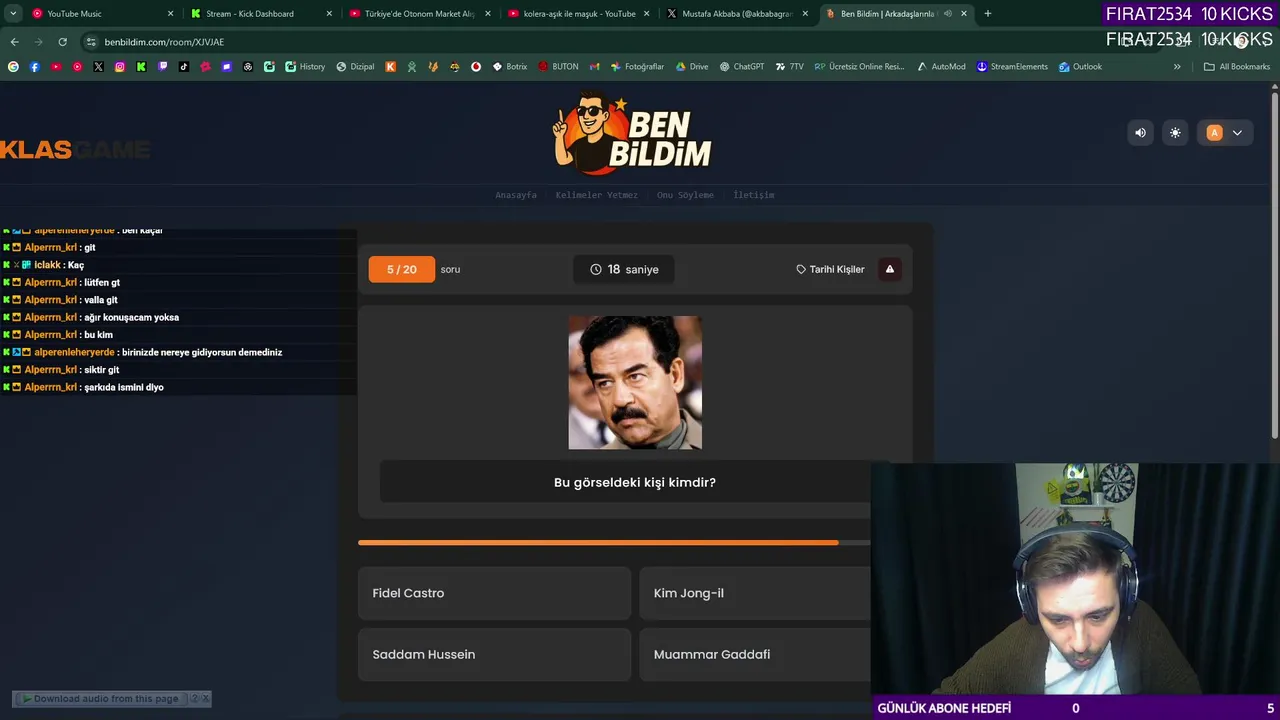This screenshot has width=1280, height=720.
Task: Show more bookmarks chevron
Action: 1177,67
